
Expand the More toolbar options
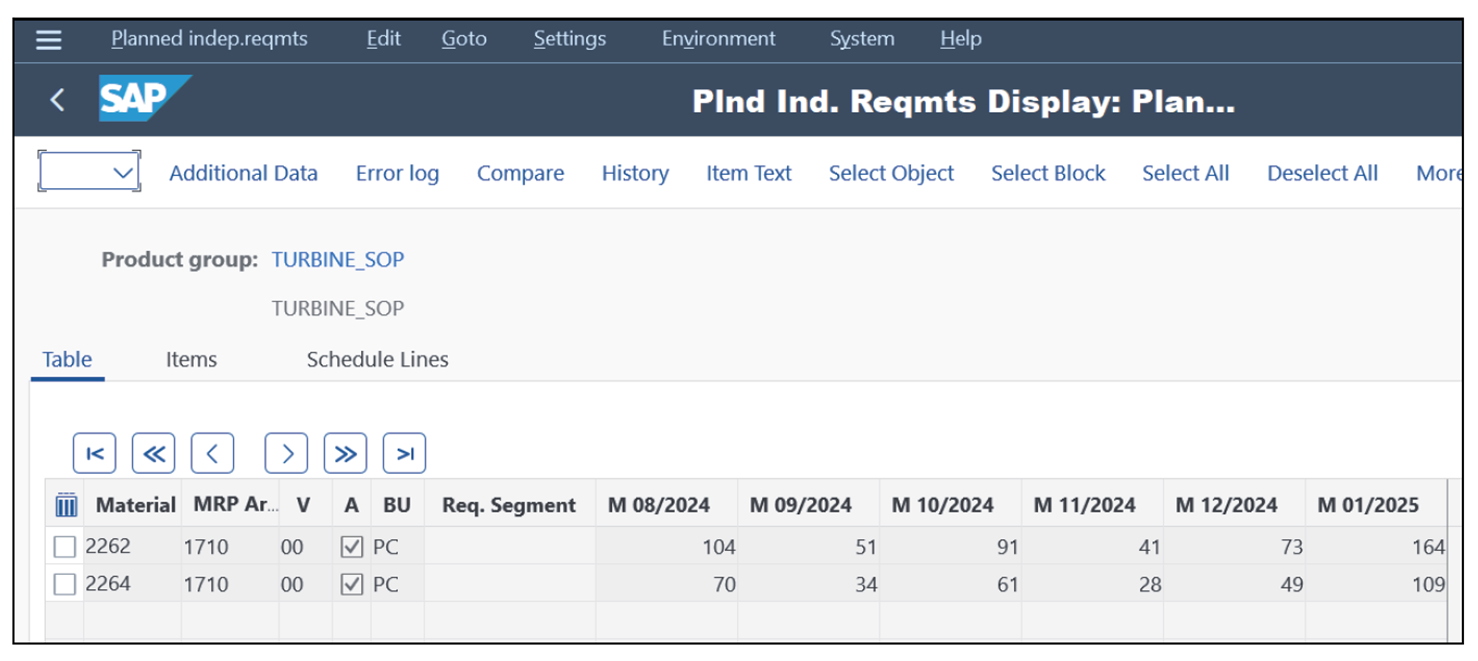coord(1438,173)
